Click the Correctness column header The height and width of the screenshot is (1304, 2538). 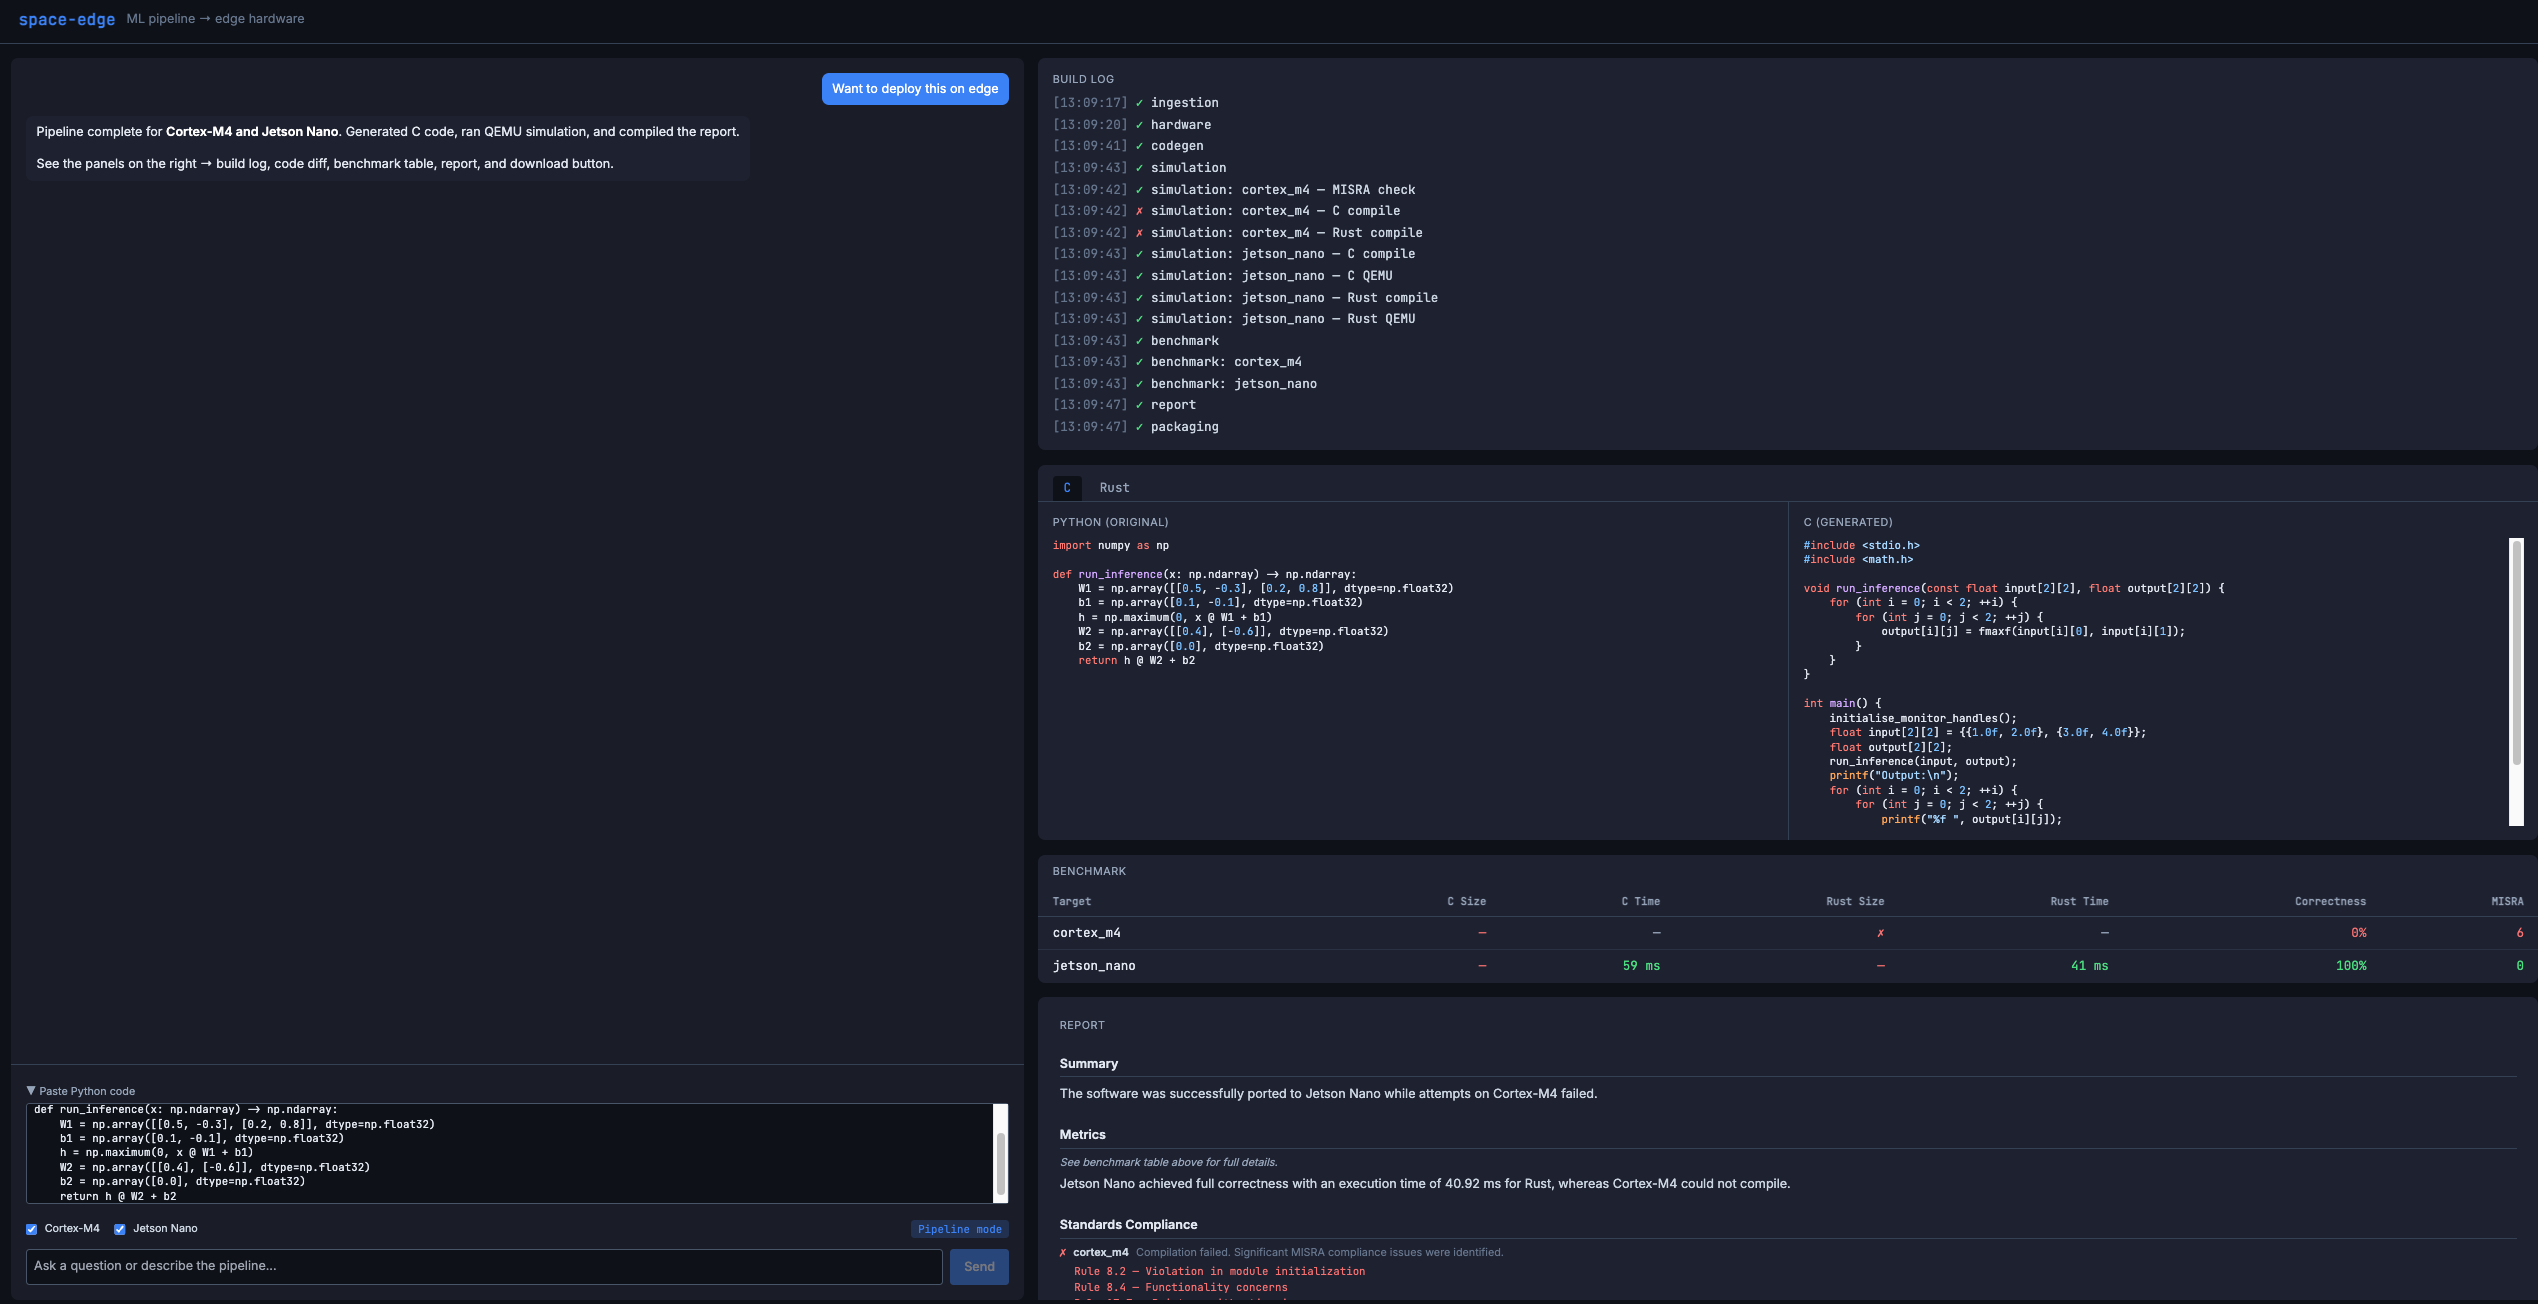point(2330,902)
